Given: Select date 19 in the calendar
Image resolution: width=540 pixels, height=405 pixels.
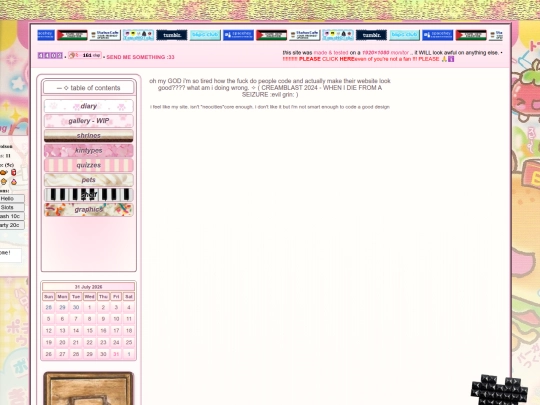Looking at the screenshot, I should [49, 342].
